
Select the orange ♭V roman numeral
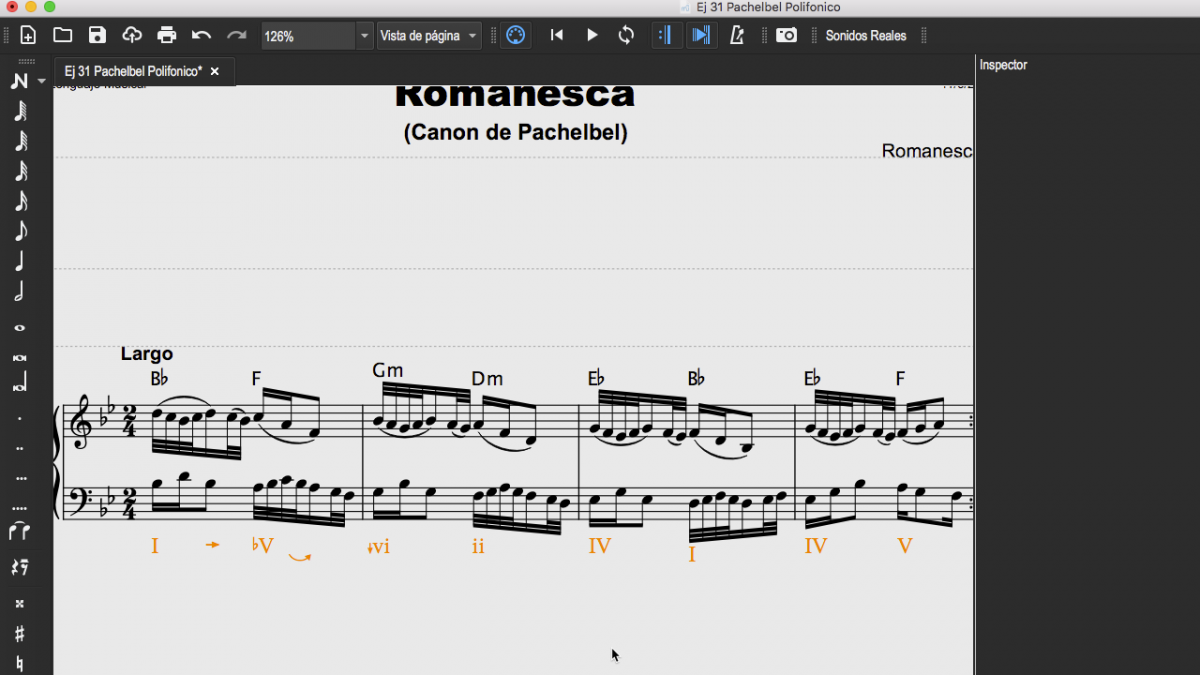[x=262, y=546]
